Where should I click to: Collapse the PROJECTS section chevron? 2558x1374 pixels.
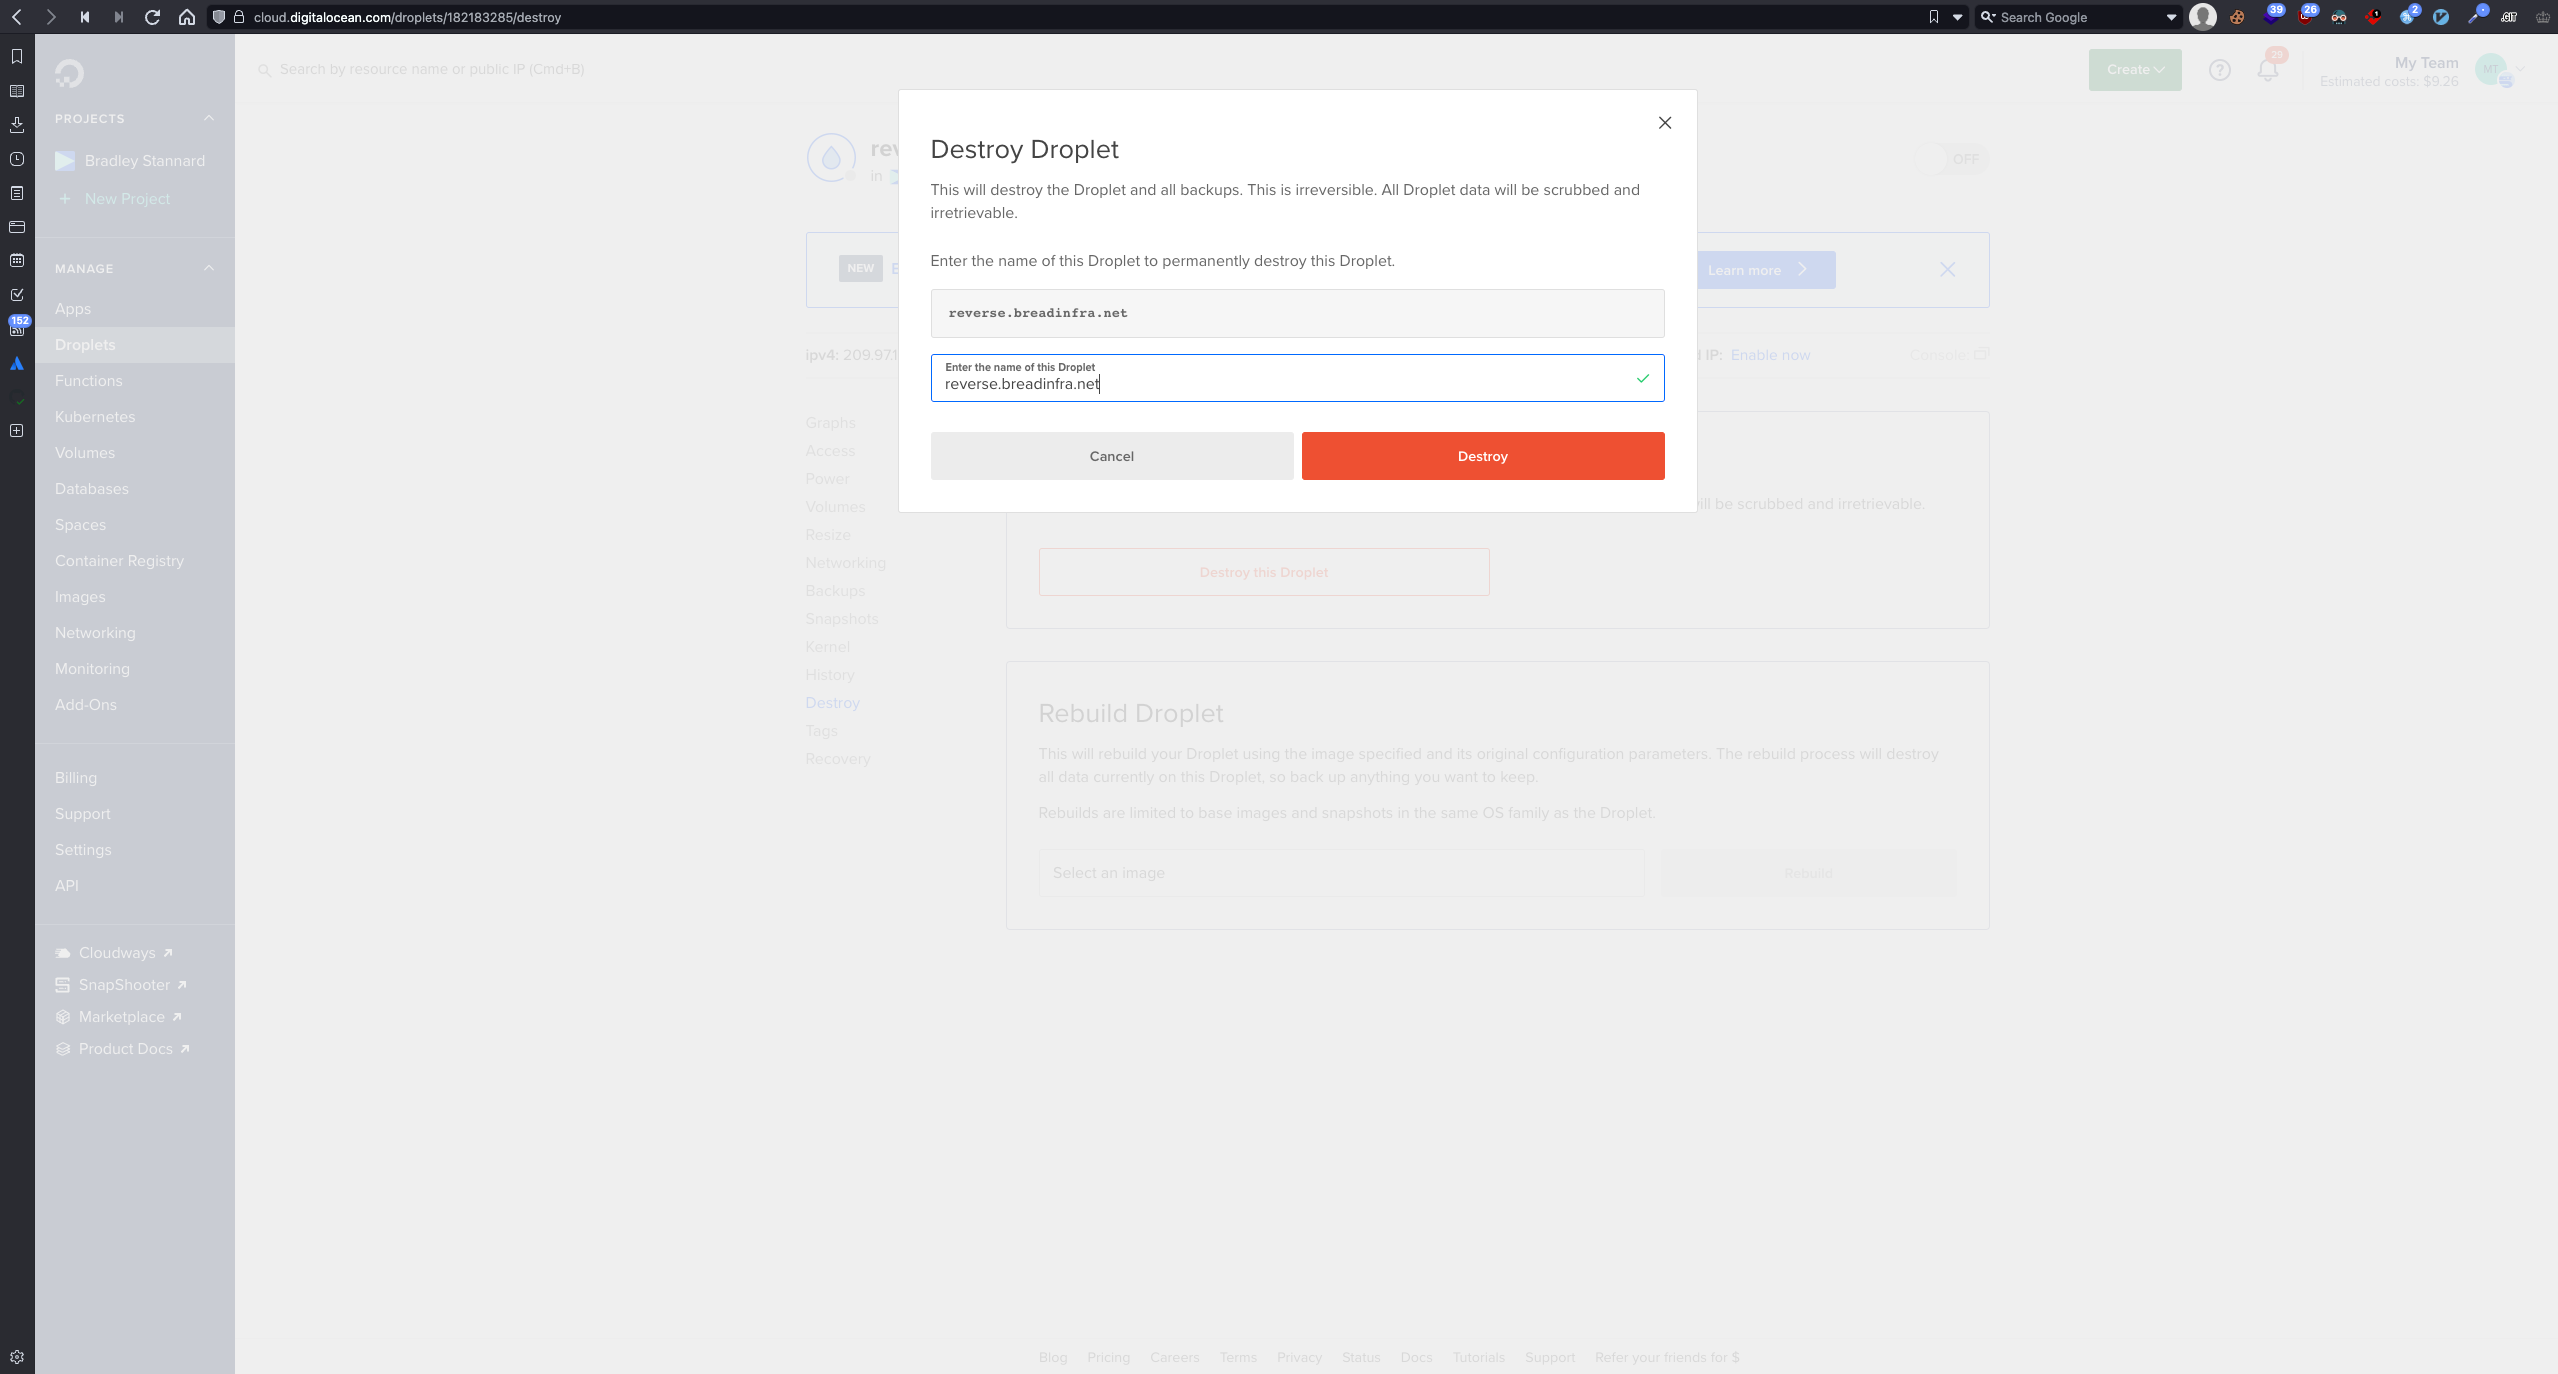(209, 118)
